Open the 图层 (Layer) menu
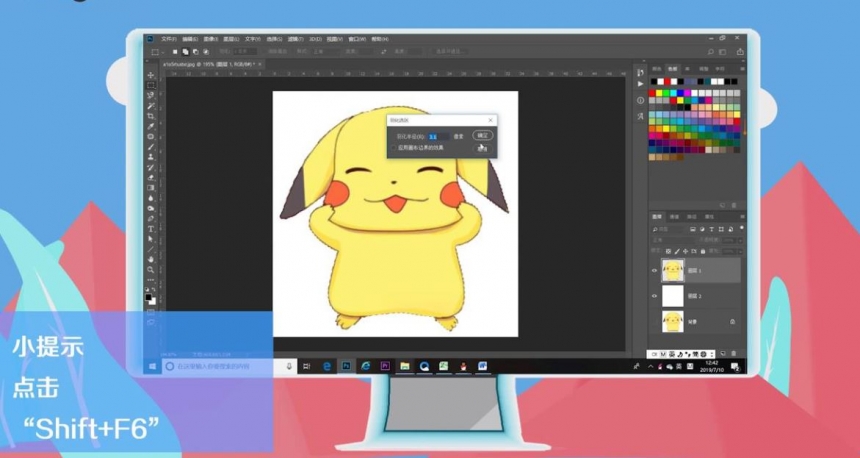Viewport: 860px width, 458px height. [x=231, y=39]
